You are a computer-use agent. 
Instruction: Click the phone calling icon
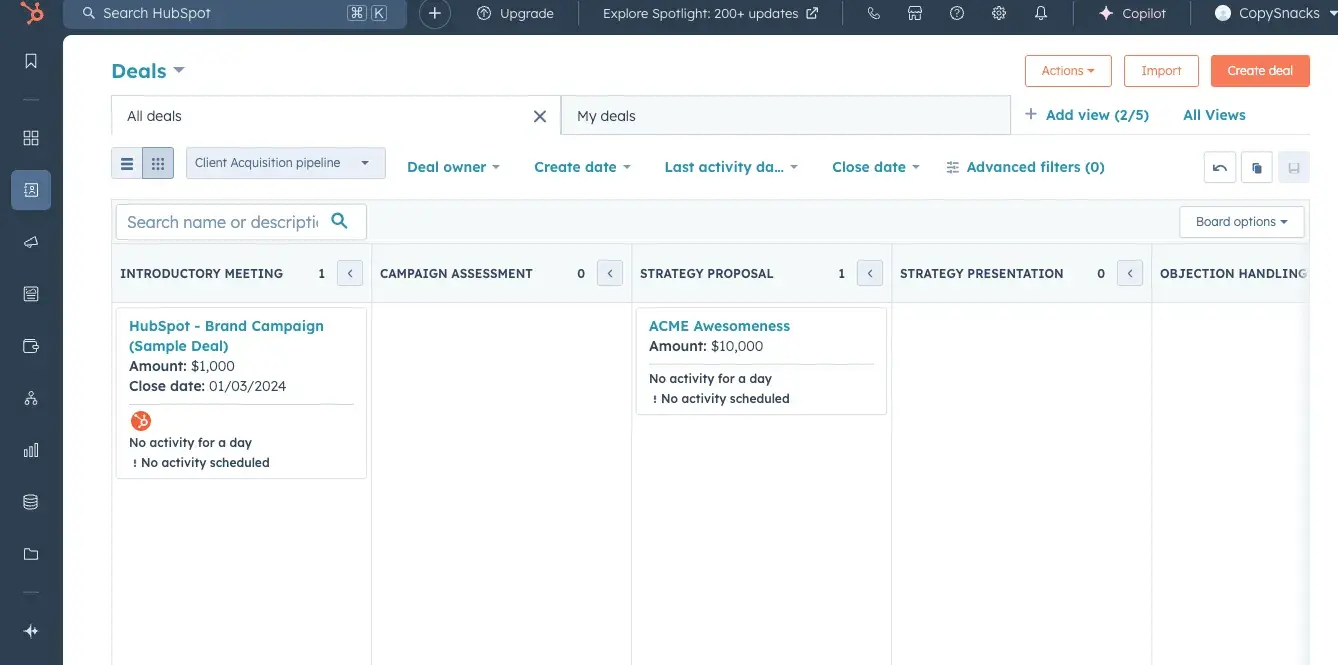[873, 14]
